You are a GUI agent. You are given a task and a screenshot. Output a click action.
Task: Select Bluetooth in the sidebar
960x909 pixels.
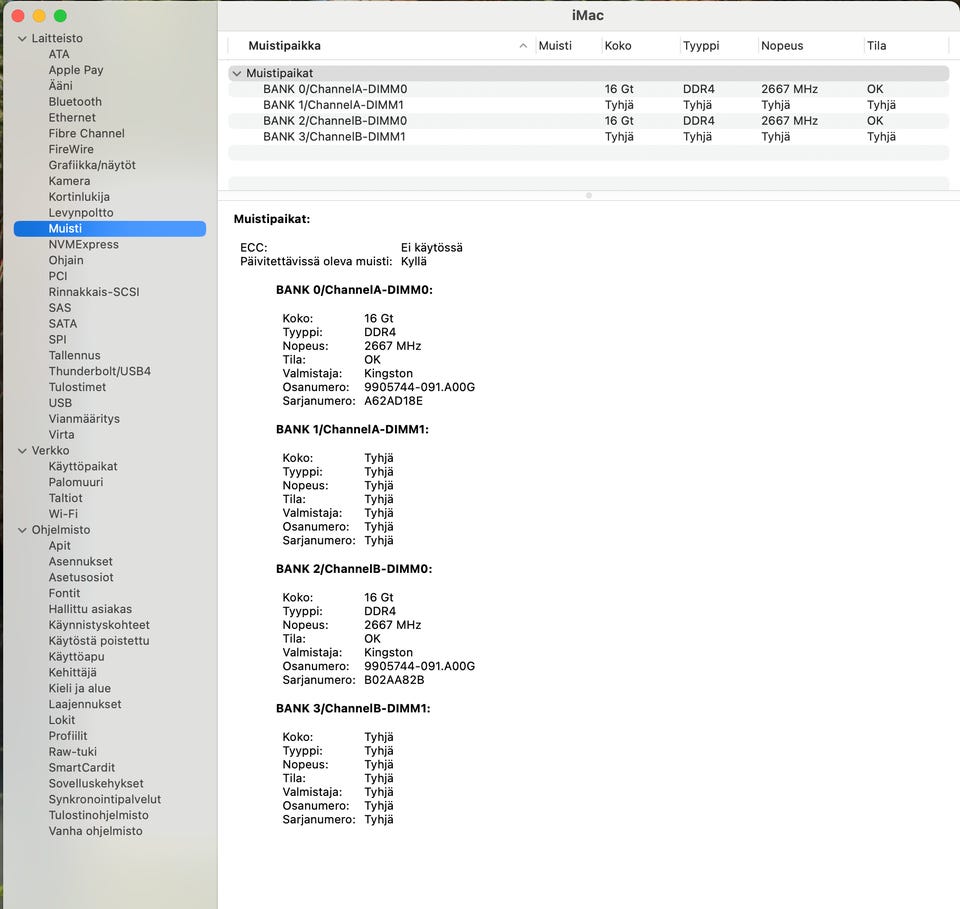[x=75, y=102]
